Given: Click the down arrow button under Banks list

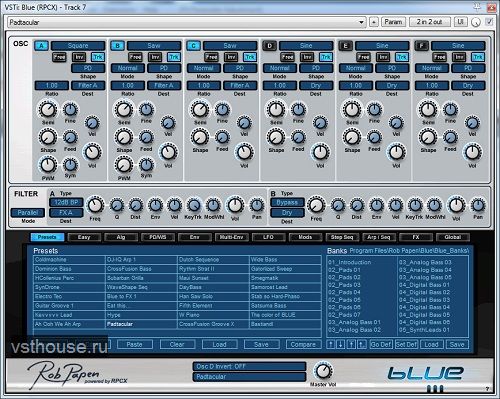Looking at the screenshot, I should click(x=340, y=344).
